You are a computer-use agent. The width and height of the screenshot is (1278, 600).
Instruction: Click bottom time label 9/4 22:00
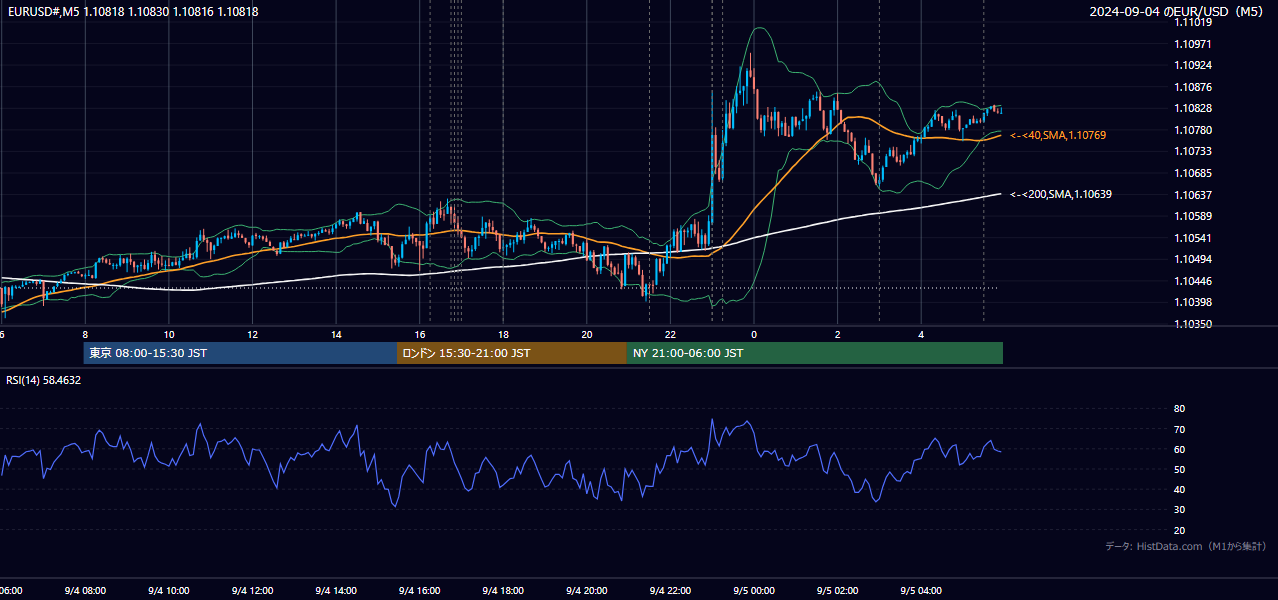(670, 591)
